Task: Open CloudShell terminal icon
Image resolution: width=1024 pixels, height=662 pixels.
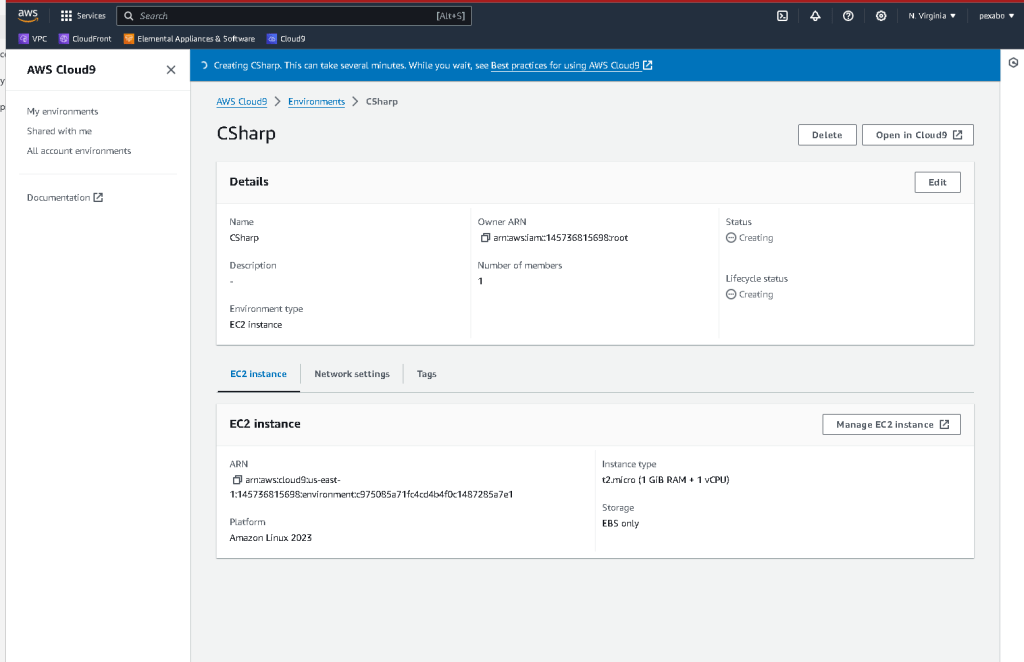Action: pyautogui.click(x=782, y=16)
